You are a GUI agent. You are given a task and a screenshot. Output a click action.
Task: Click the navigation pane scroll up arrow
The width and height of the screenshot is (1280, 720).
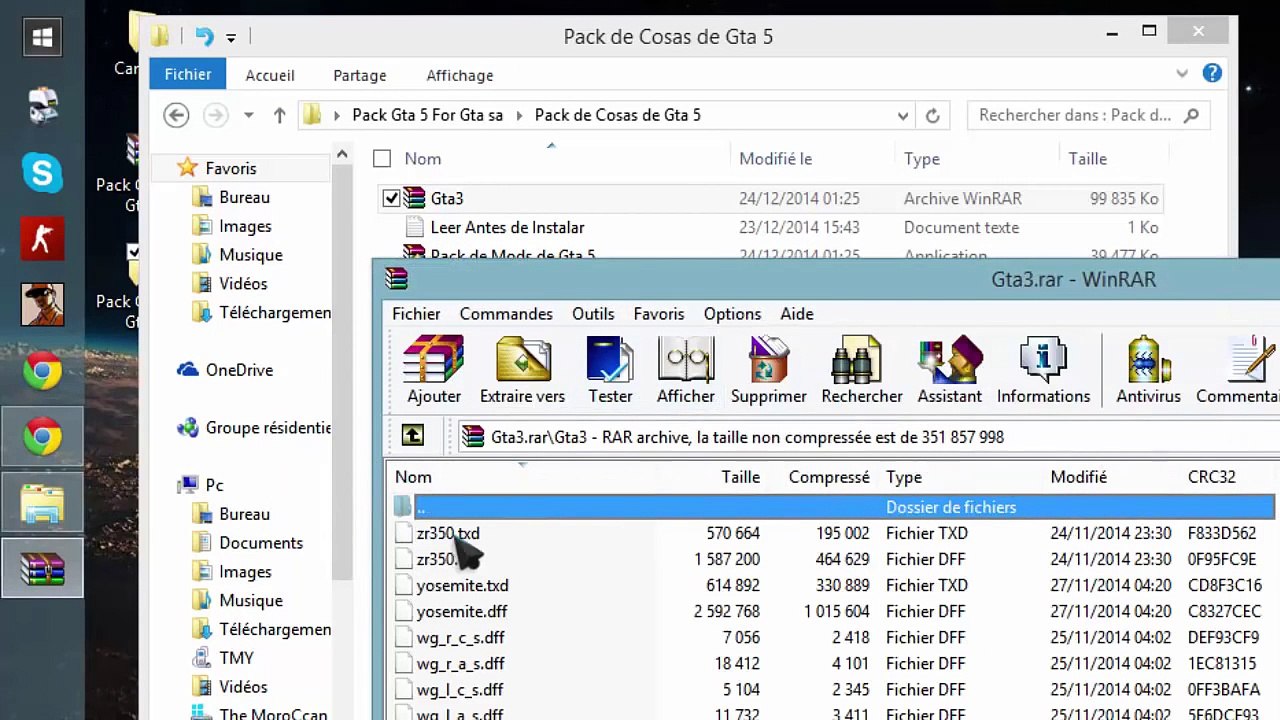[342, 154]
